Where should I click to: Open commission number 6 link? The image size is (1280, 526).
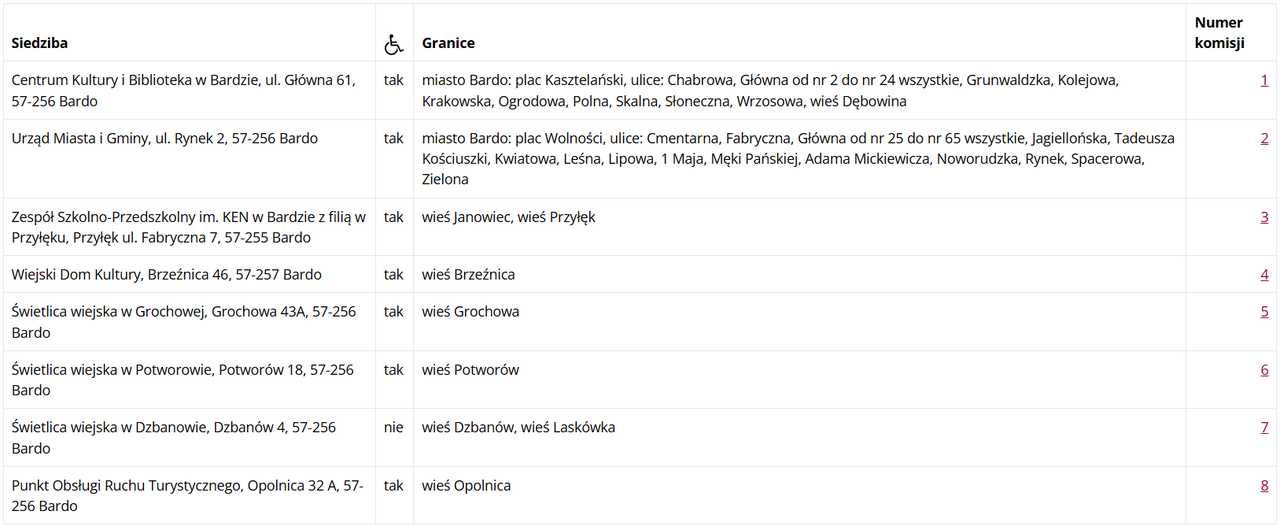(1264, 369)
